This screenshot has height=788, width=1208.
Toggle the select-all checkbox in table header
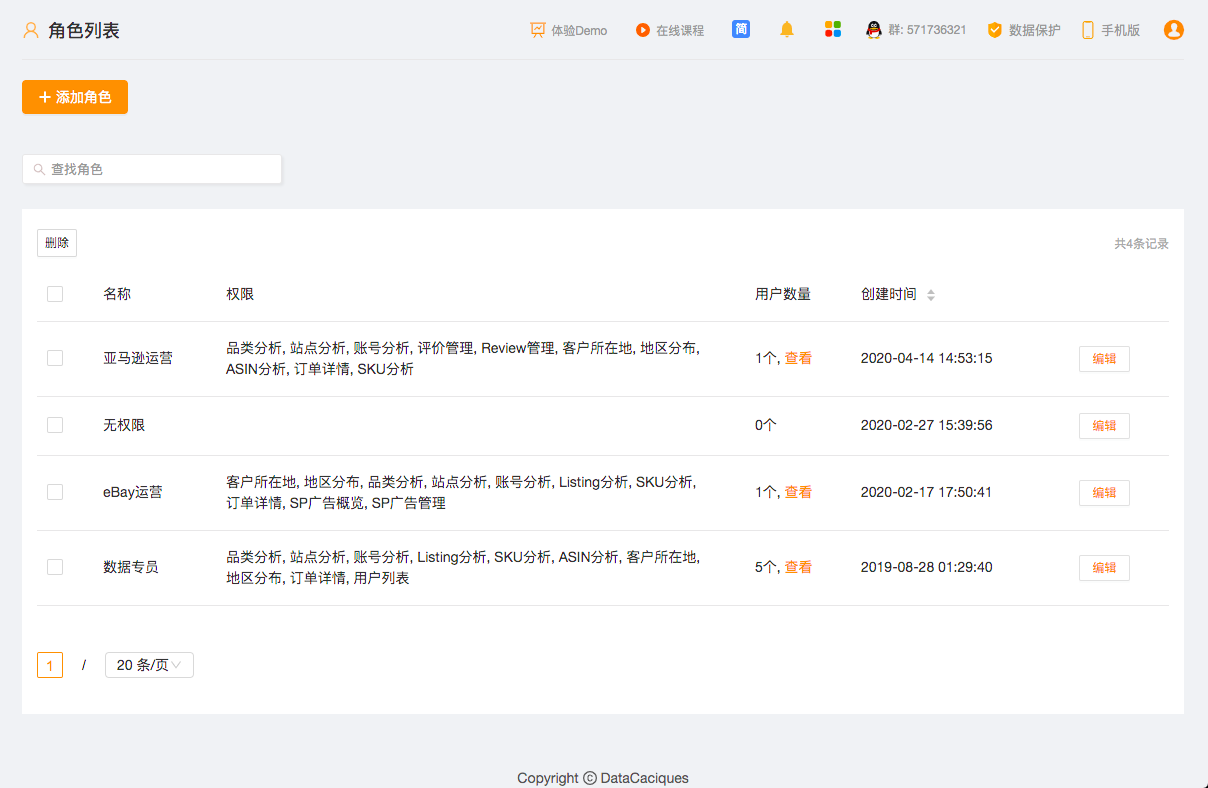(x=55, y=294)
